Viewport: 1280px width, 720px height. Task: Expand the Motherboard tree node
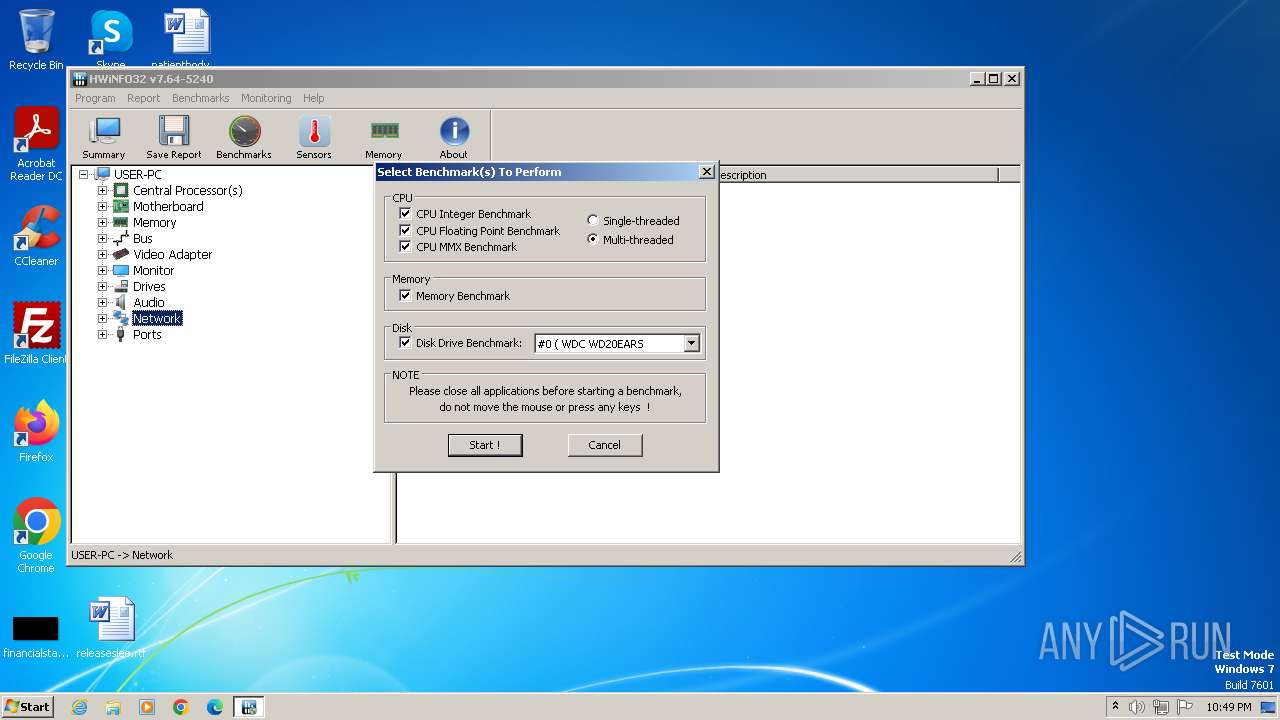point(102,206)
